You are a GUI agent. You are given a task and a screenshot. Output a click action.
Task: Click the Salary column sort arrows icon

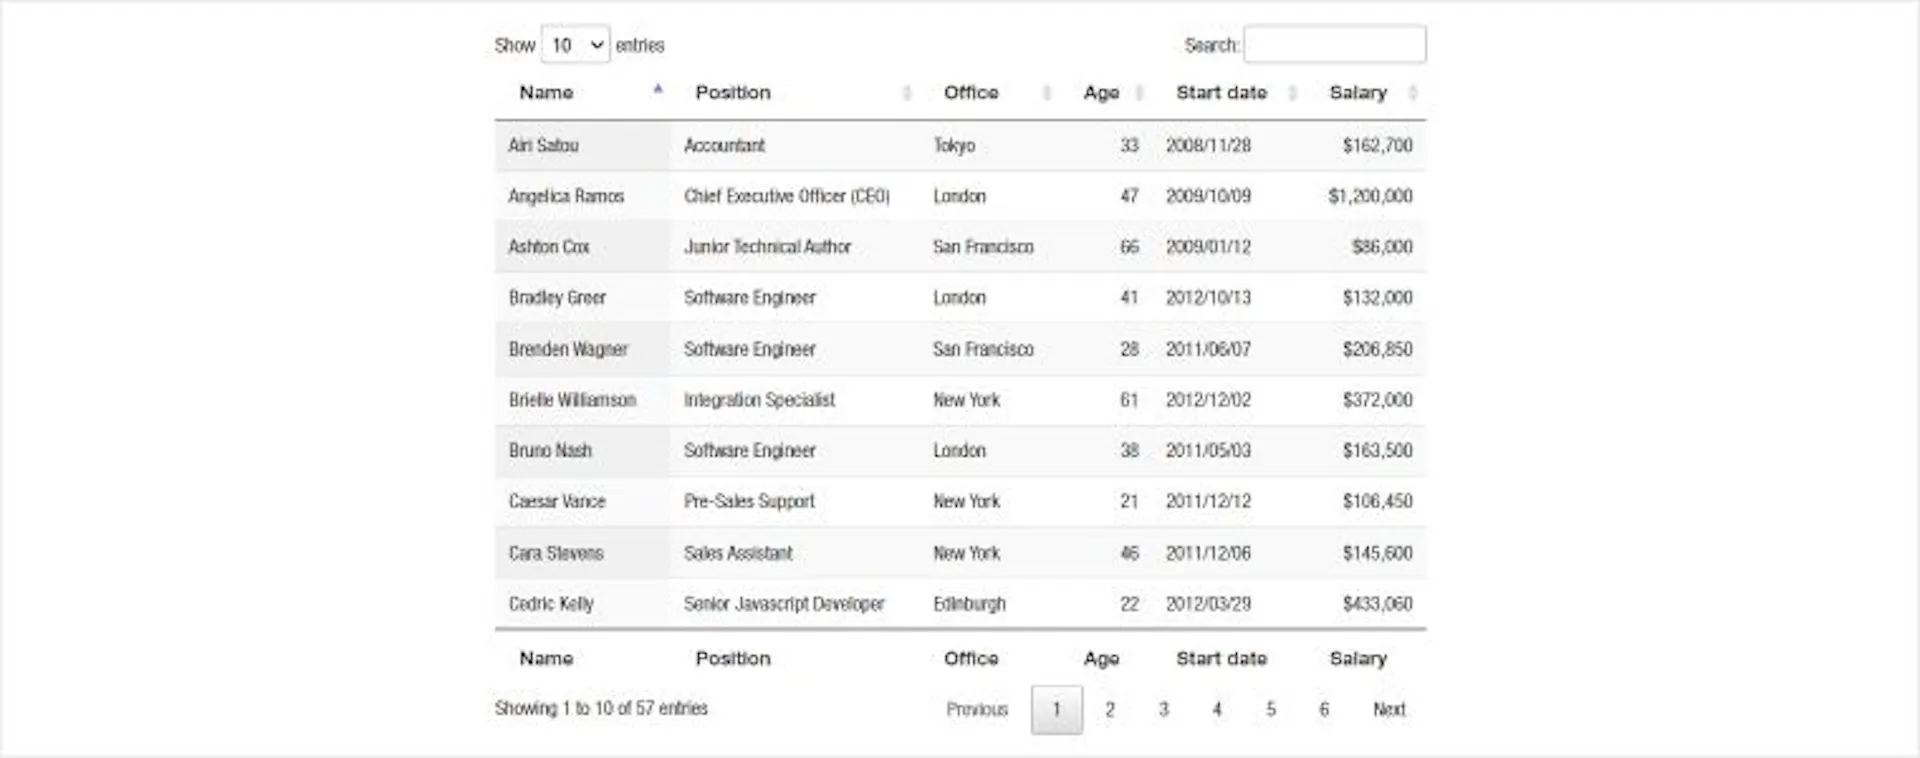pos(1412,93)
